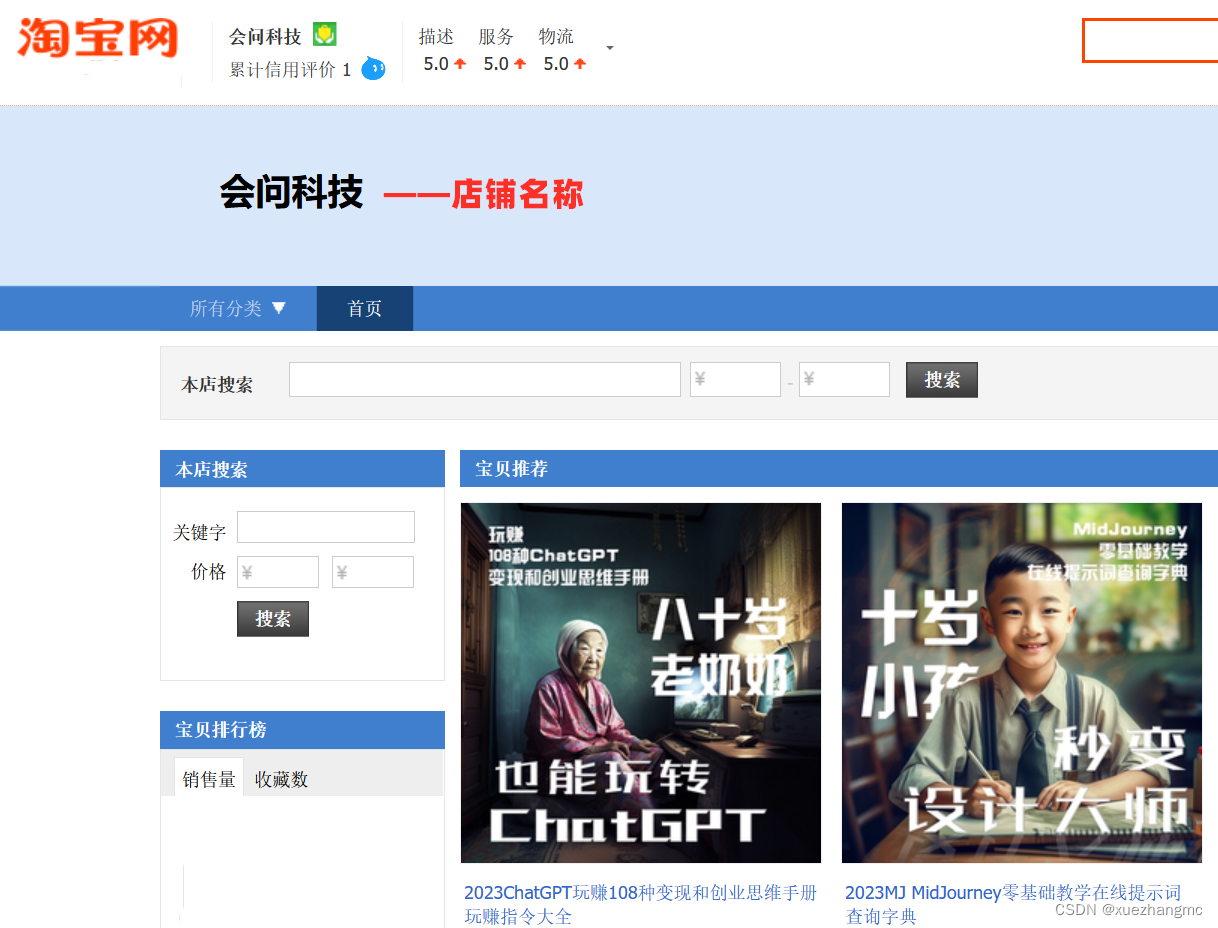The width and height of the screenshot is (1218, 928).
Task: Click the 服务 5.0 rating
Action: [504, 50]
